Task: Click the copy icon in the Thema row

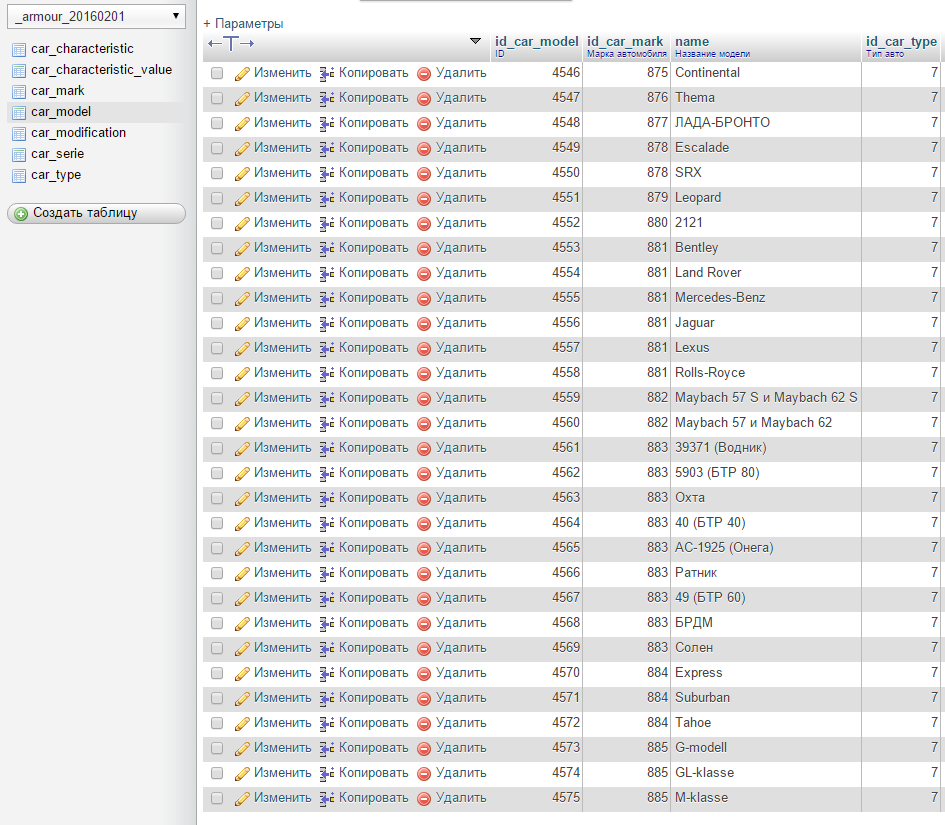Action: click(327, 98)
